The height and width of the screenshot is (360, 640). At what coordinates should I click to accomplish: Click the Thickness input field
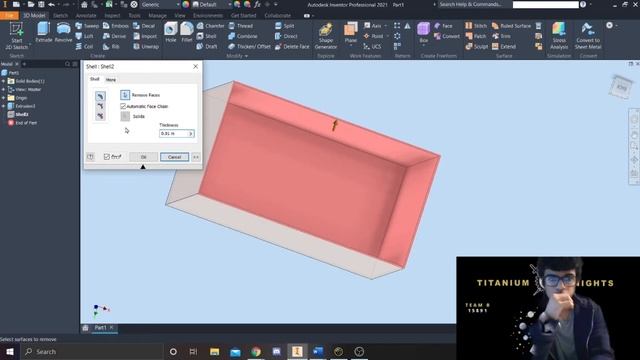click(173, 133)
